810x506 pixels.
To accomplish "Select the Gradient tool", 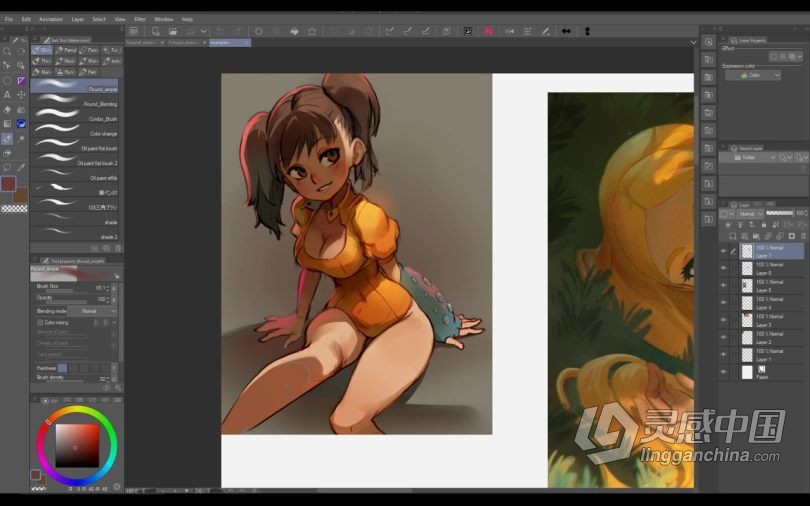I will tap(7, 124).
